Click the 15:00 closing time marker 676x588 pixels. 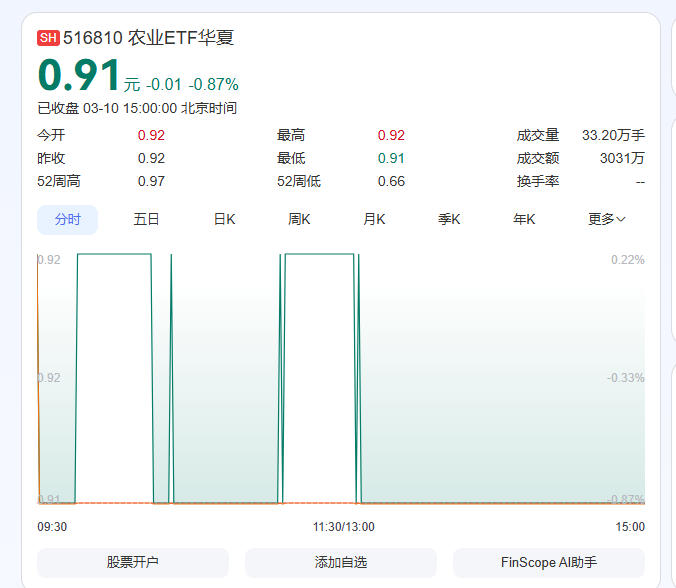pyautogui.click(x=630, y=526)
